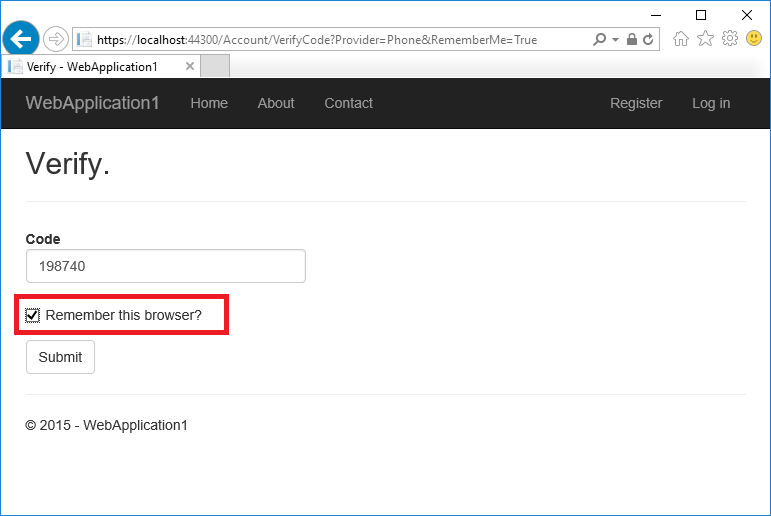Open the Register link
The image size is (771, 516).
636,103
